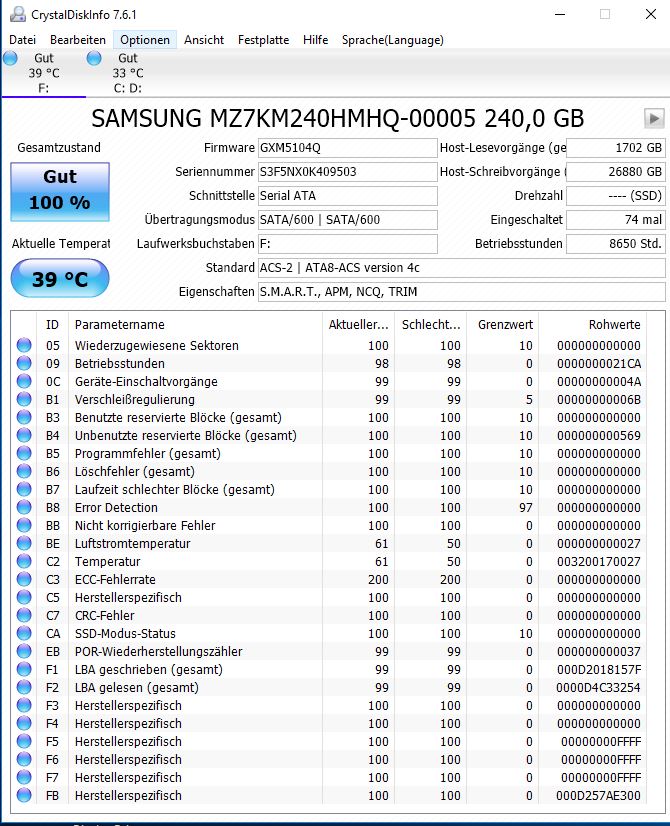Click status icon for Error Detection
The width and height of the screenshot is (670, 826).
pos(24,507)
